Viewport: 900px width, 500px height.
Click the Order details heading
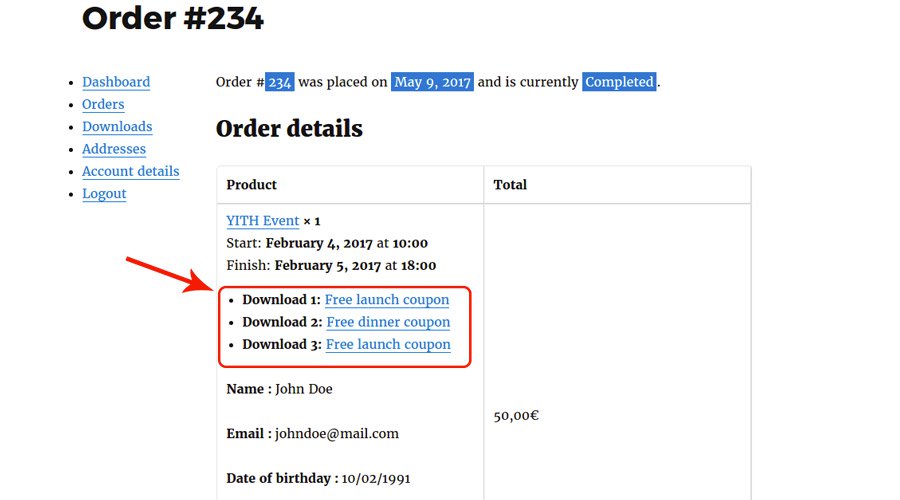point(289,129)
